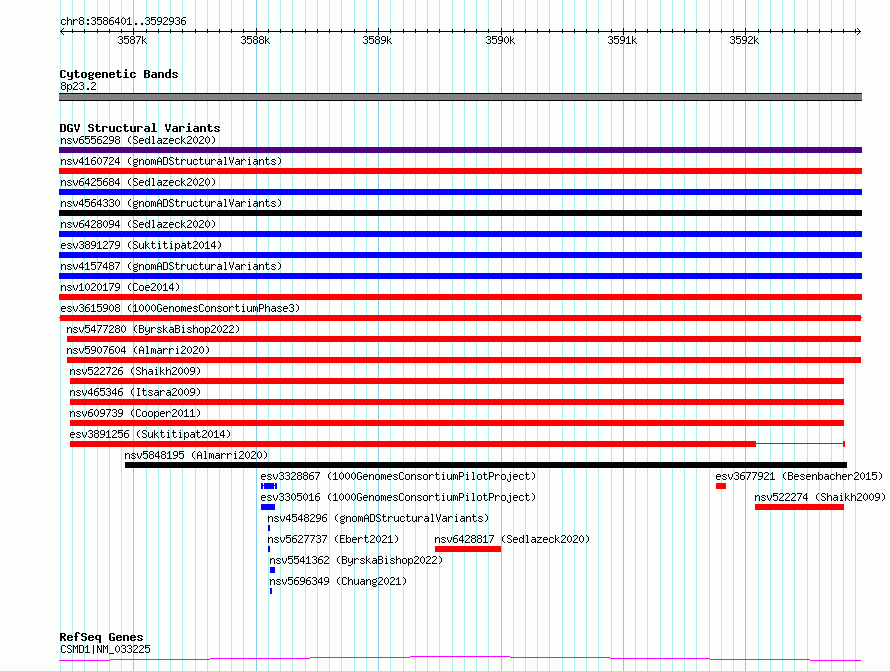
Task: Select the red nsv522726 variant bar
Action: tap(457, 381)
